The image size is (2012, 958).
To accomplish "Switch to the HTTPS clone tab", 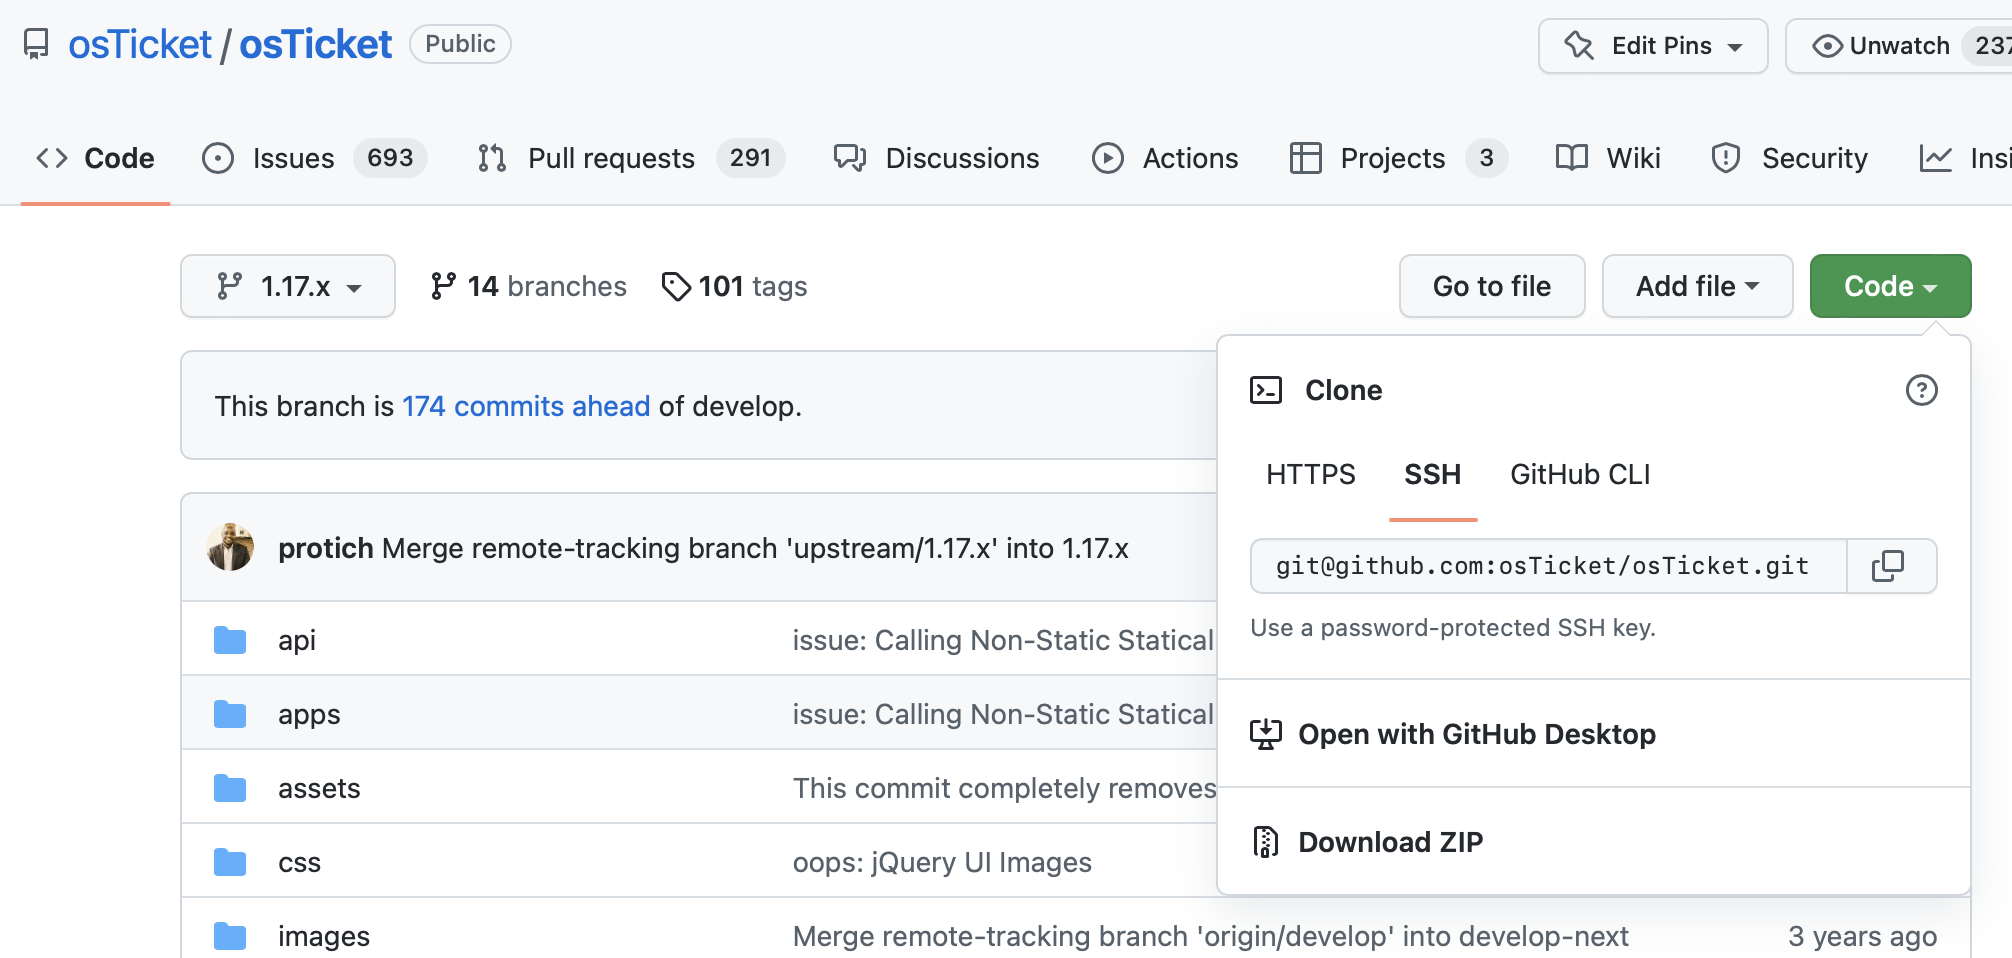I will [1310, 474].
